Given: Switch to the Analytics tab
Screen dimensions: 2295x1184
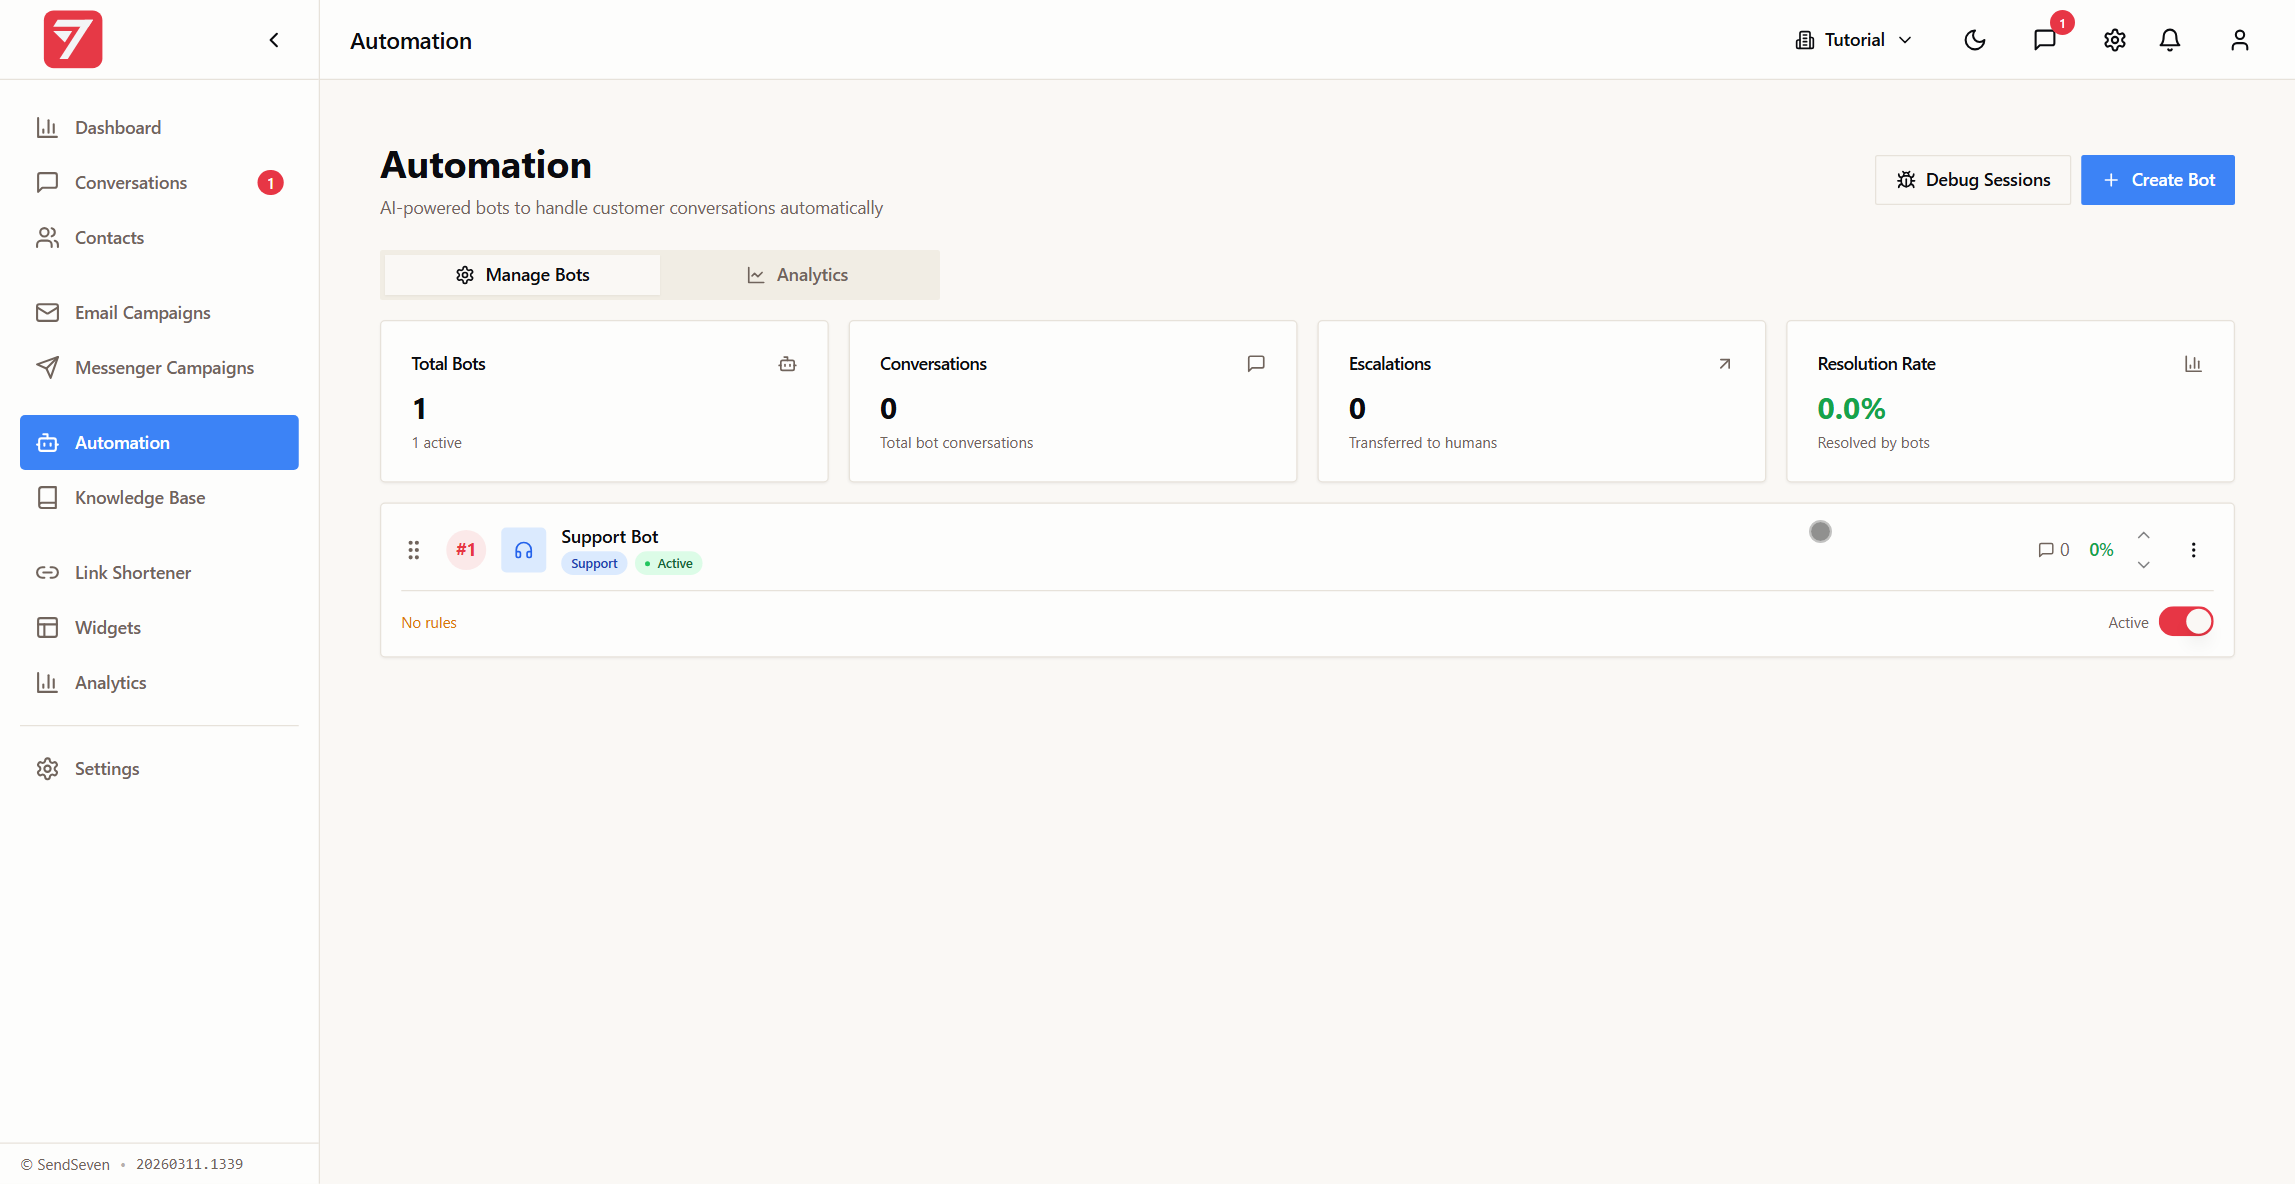Looking at the screenshot, I should 798,275.
